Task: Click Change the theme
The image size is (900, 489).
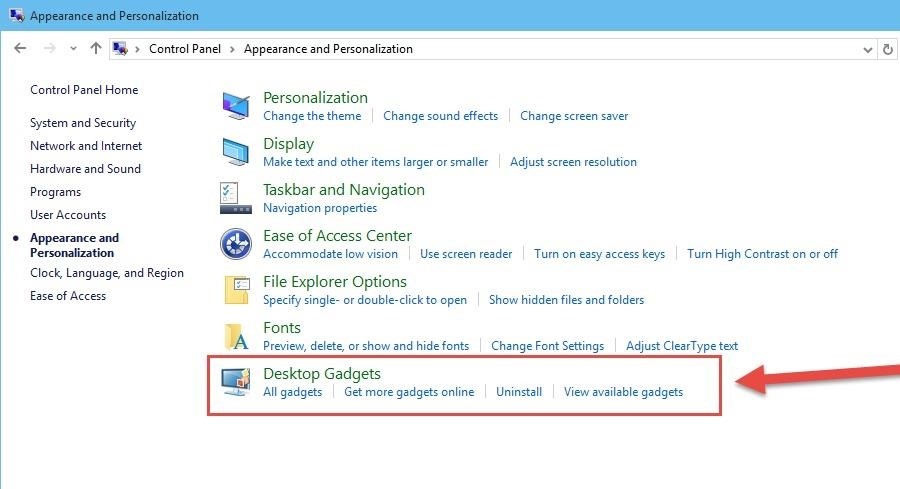Action: tap(312, 116)
